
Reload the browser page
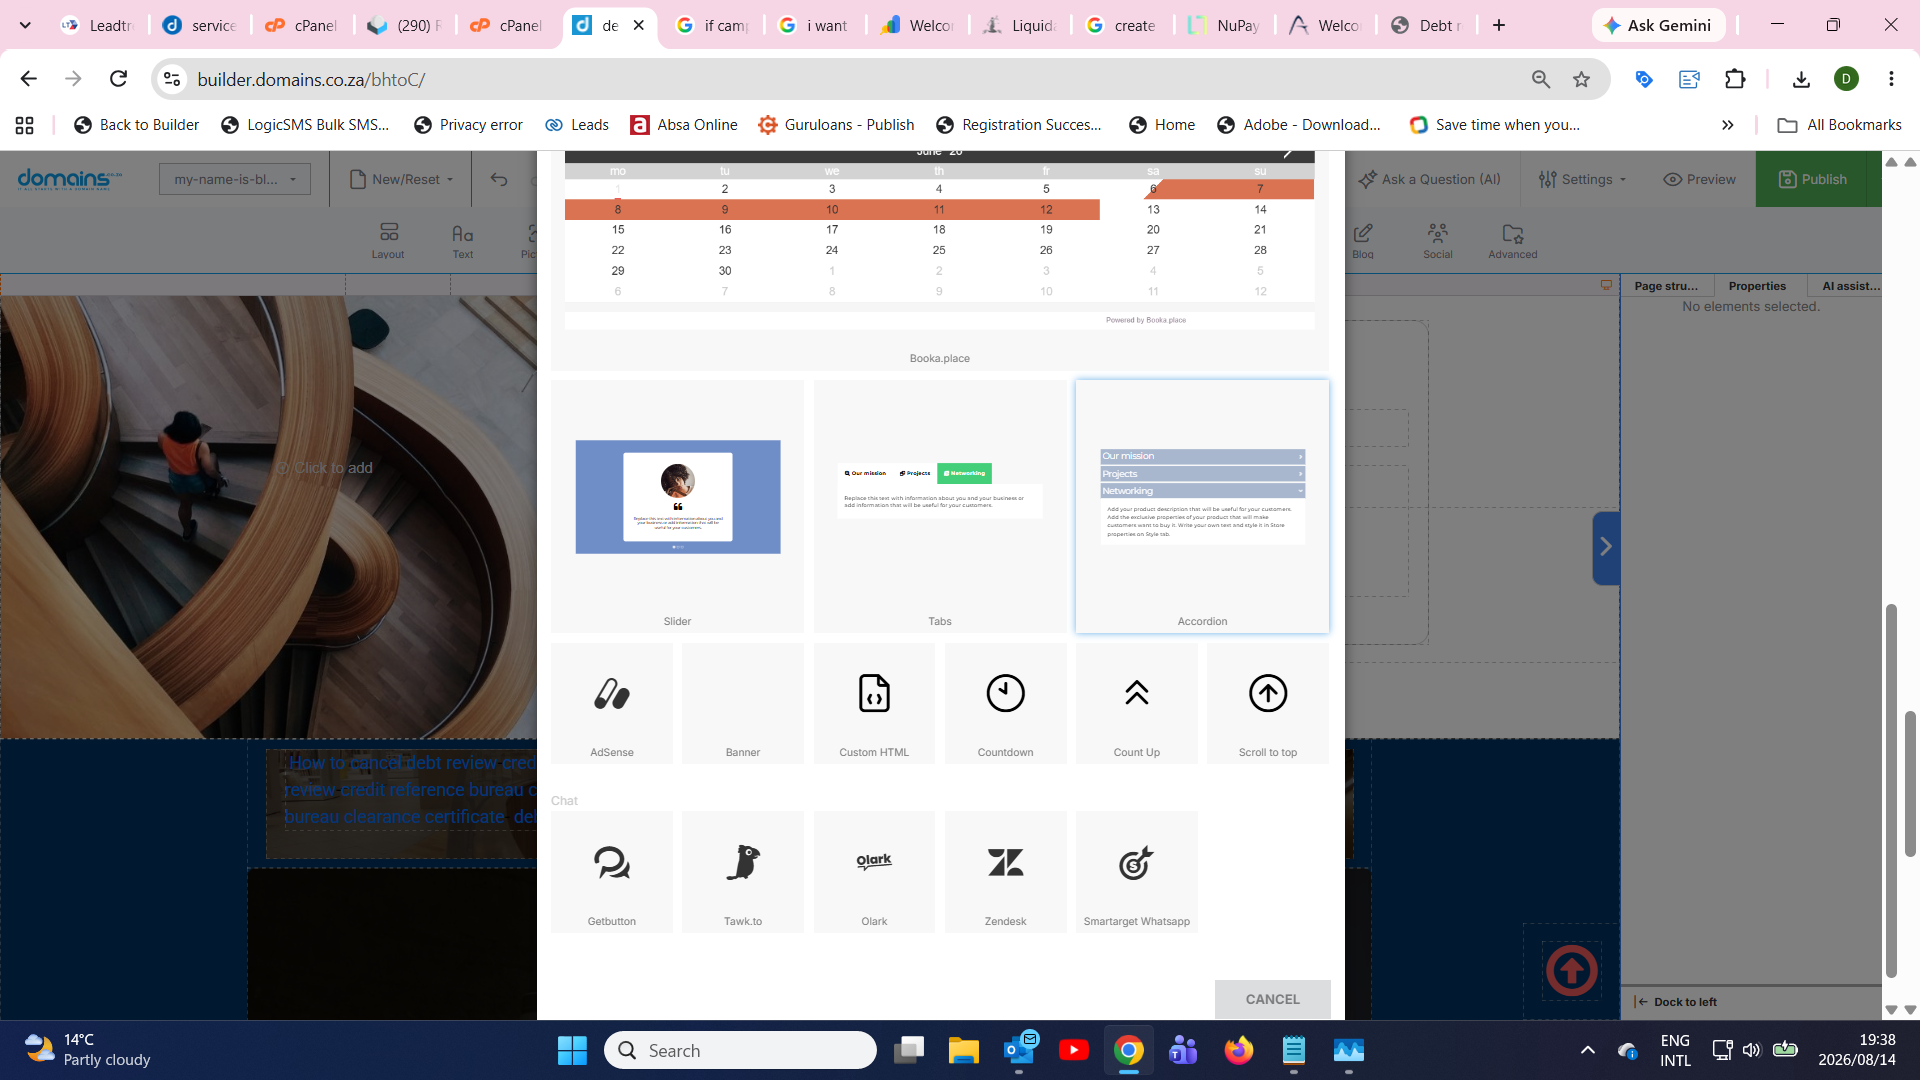click(x=118, y=79)
